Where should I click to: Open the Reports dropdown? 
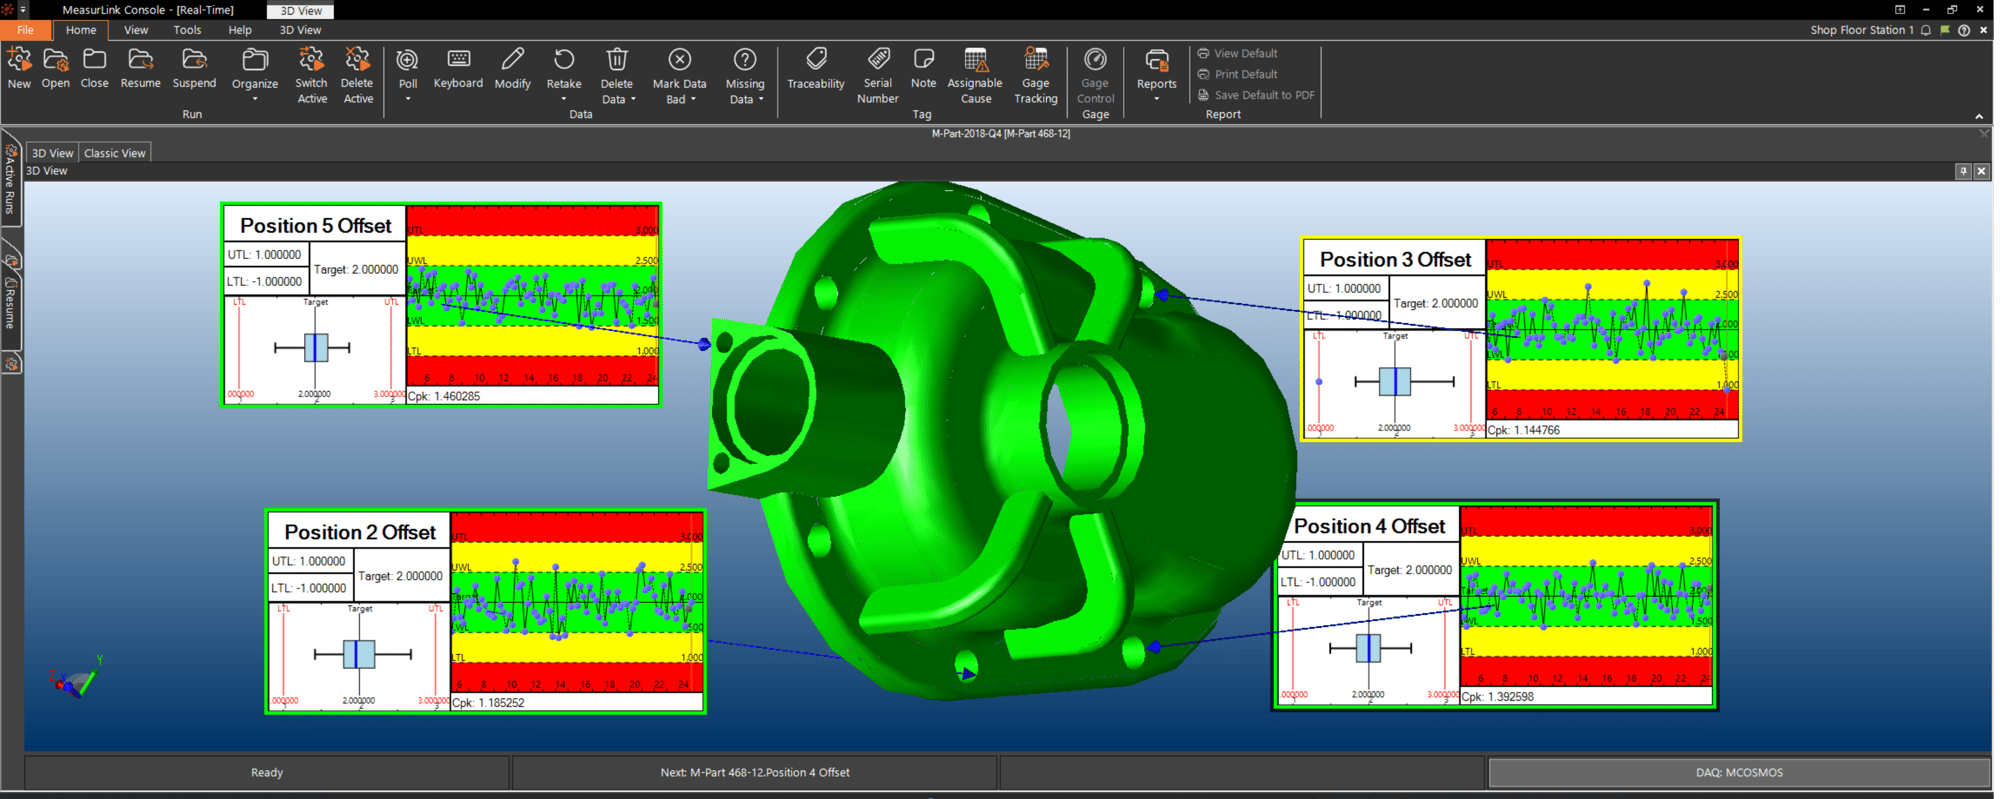(1157, 74)
